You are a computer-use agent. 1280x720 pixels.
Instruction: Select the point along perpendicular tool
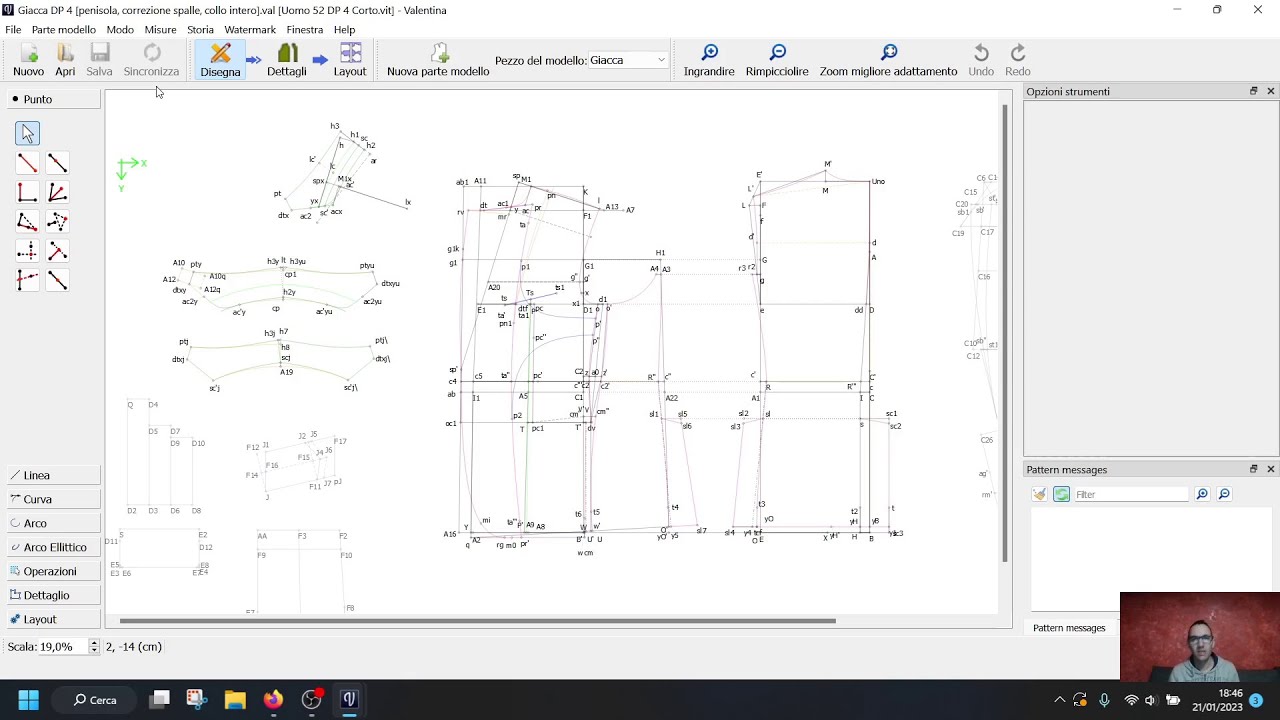[27, 193]
